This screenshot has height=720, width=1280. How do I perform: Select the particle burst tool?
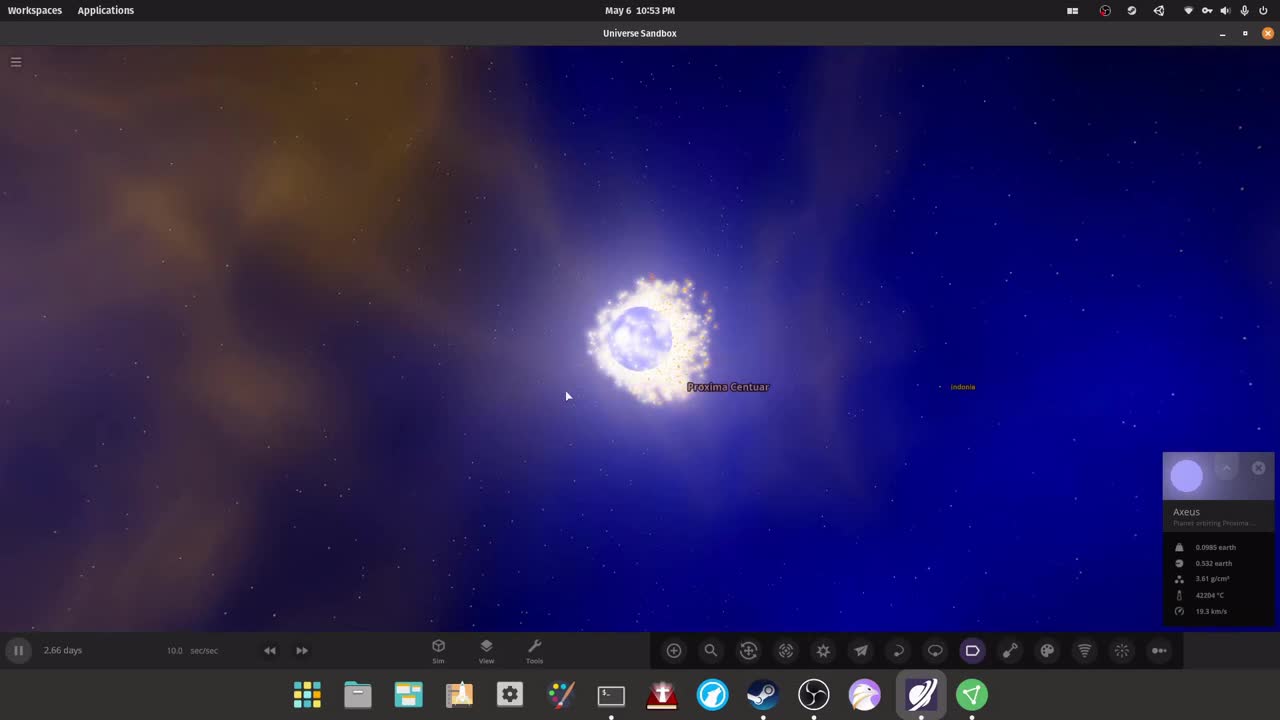tap(1122, 650)
